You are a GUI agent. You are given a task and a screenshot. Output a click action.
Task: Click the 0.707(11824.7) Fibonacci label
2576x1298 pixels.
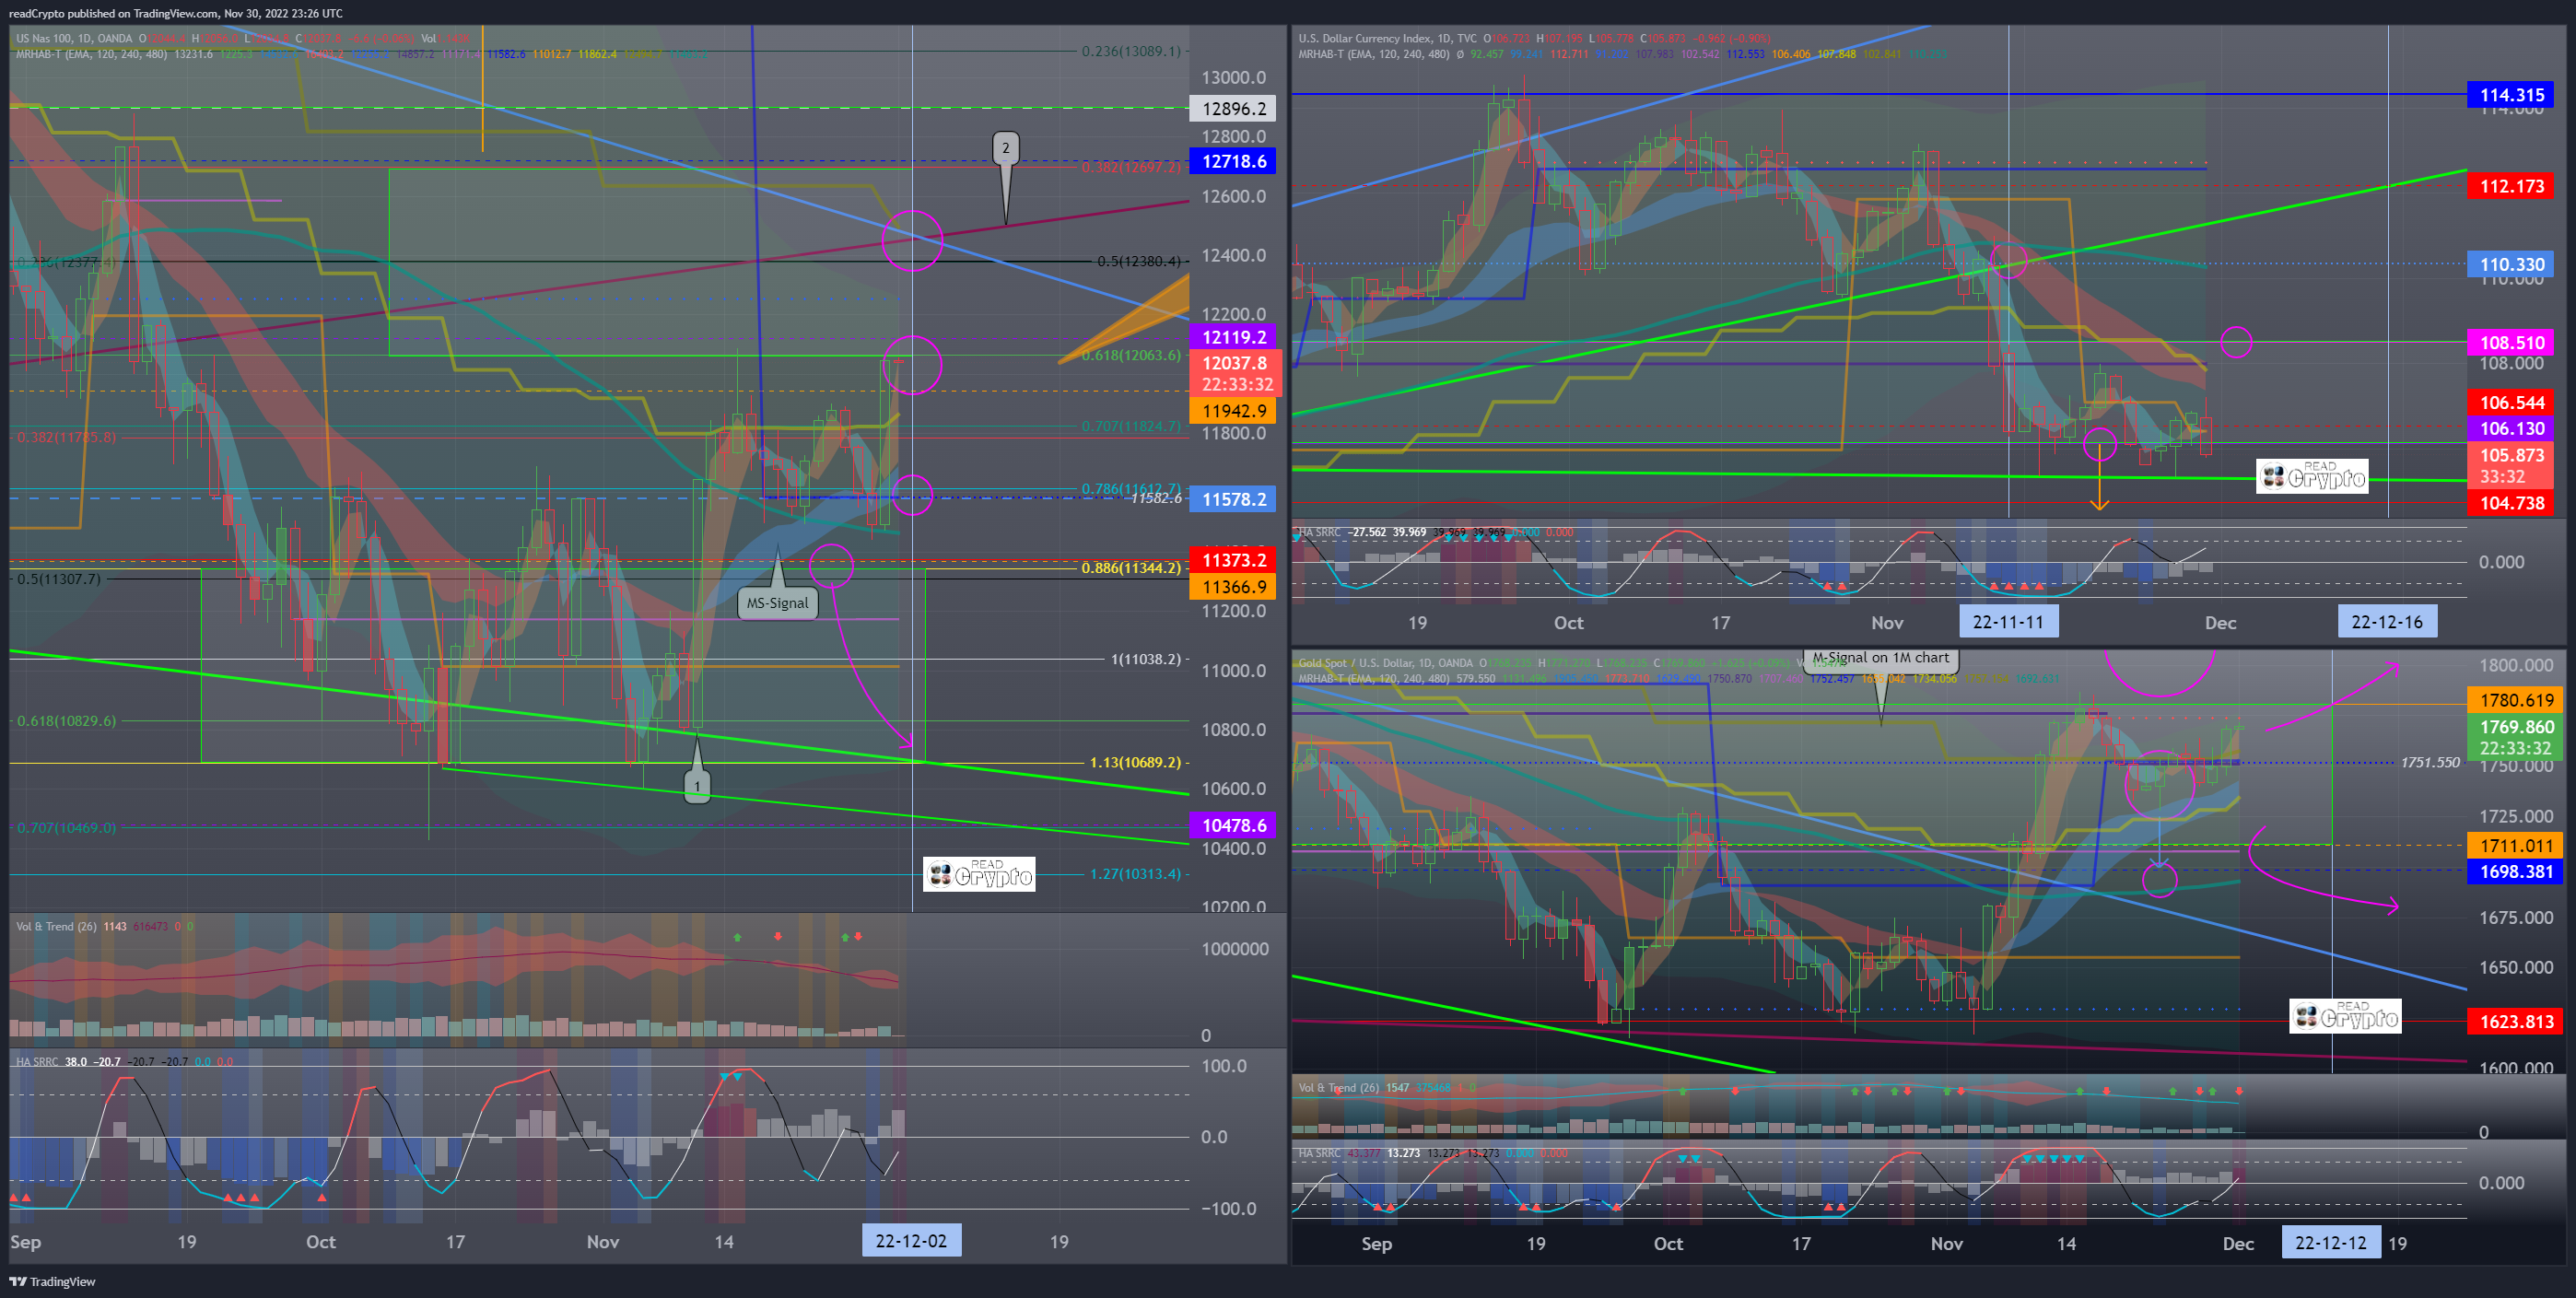1130,426
